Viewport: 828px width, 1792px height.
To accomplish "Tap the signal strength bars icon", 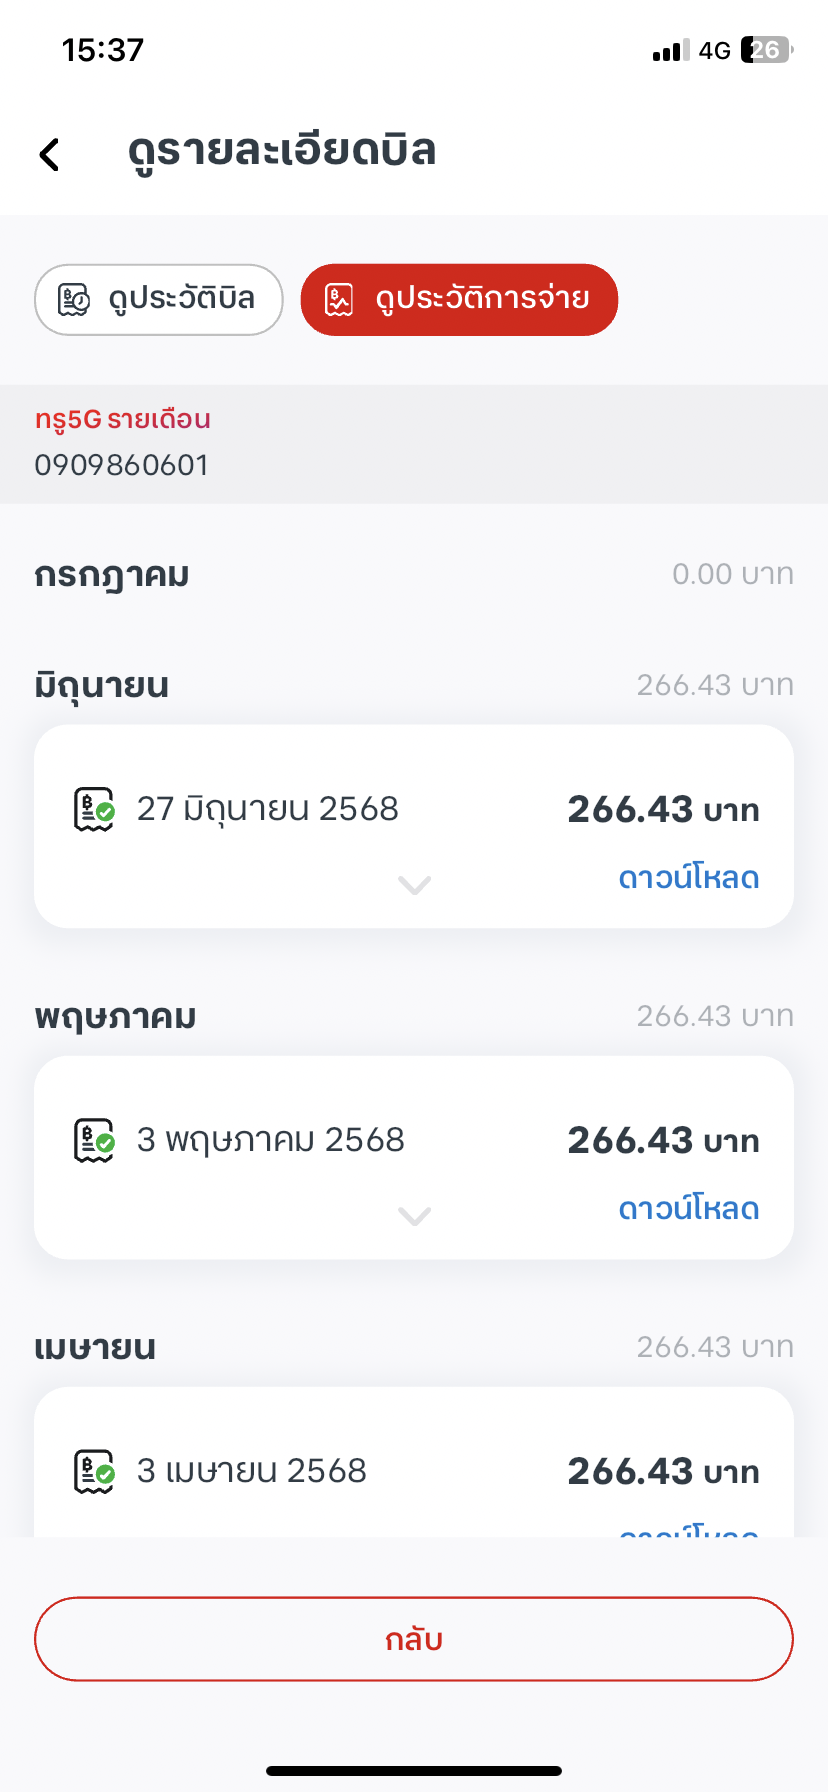I will pos(671,51).
